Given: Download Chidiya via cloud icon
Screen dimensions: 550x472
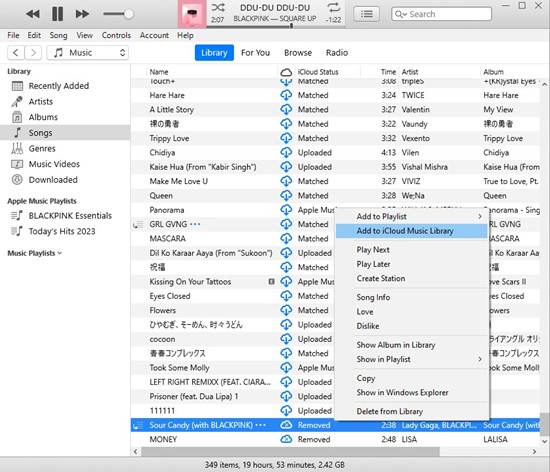Looking at the screenshot, I should click(286, 153).
